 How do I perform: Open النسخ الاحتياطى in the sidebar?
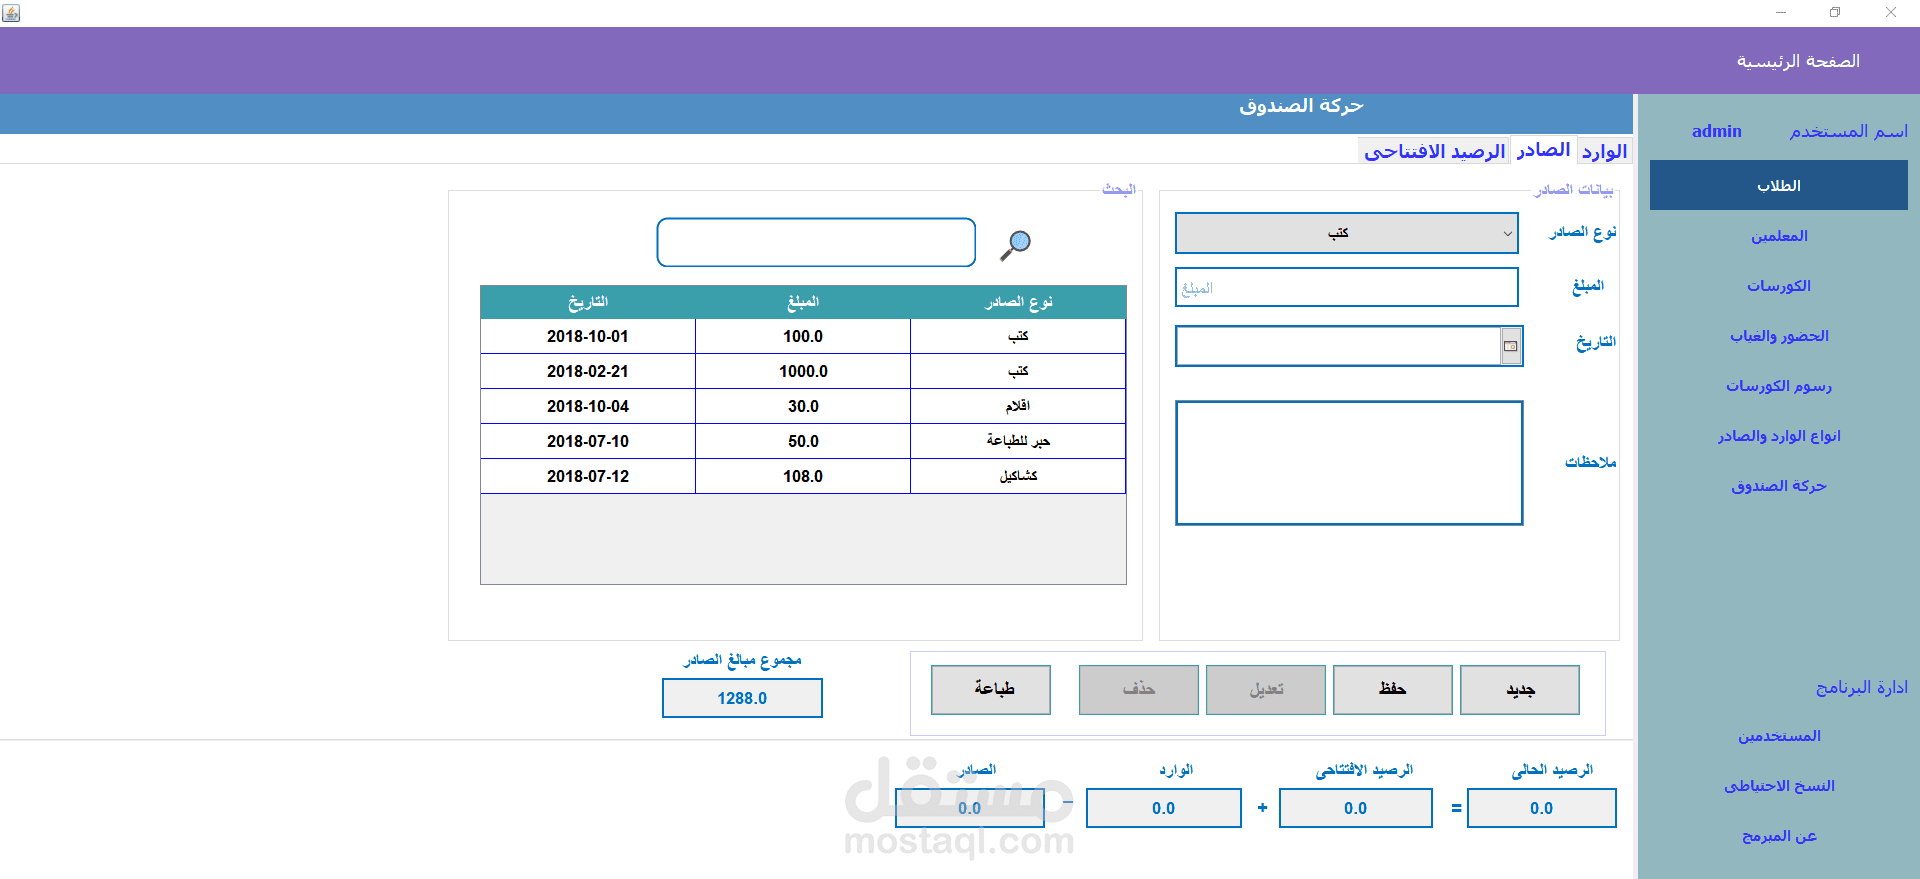[1778, 786]
